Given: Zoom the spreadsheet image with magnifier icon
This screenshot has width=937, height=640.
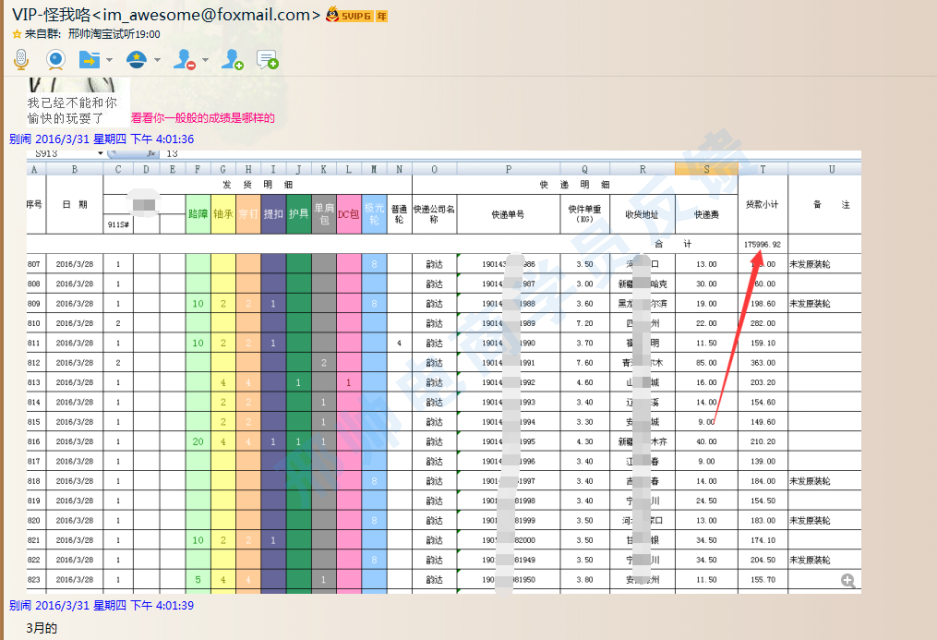Looking at the screenshot, I should (848, 581).
